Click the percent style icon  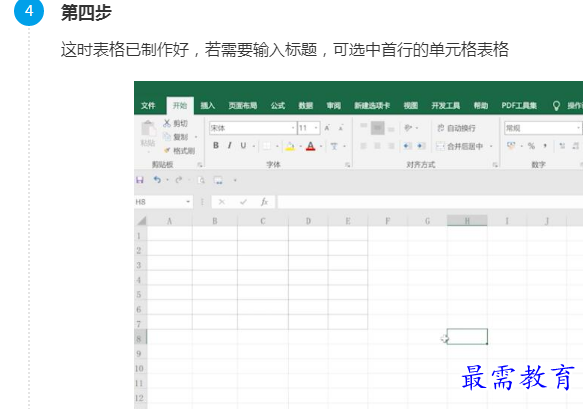click(x=531, y=146)
